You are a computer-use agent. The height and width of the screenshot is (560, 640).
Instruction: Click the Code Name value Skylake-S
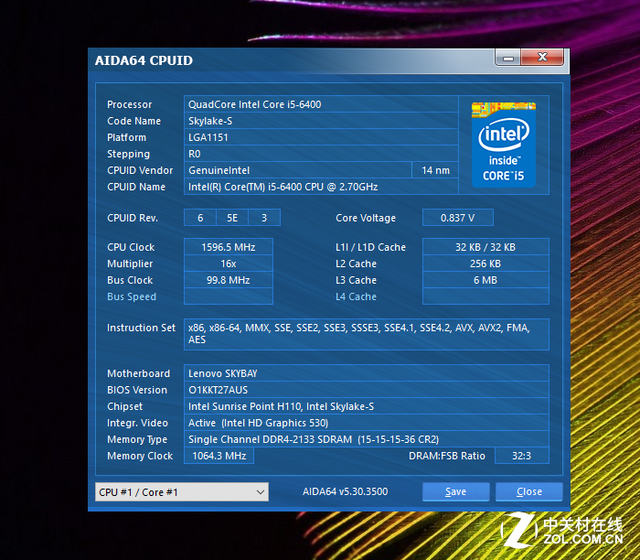[x=321, y=121]
